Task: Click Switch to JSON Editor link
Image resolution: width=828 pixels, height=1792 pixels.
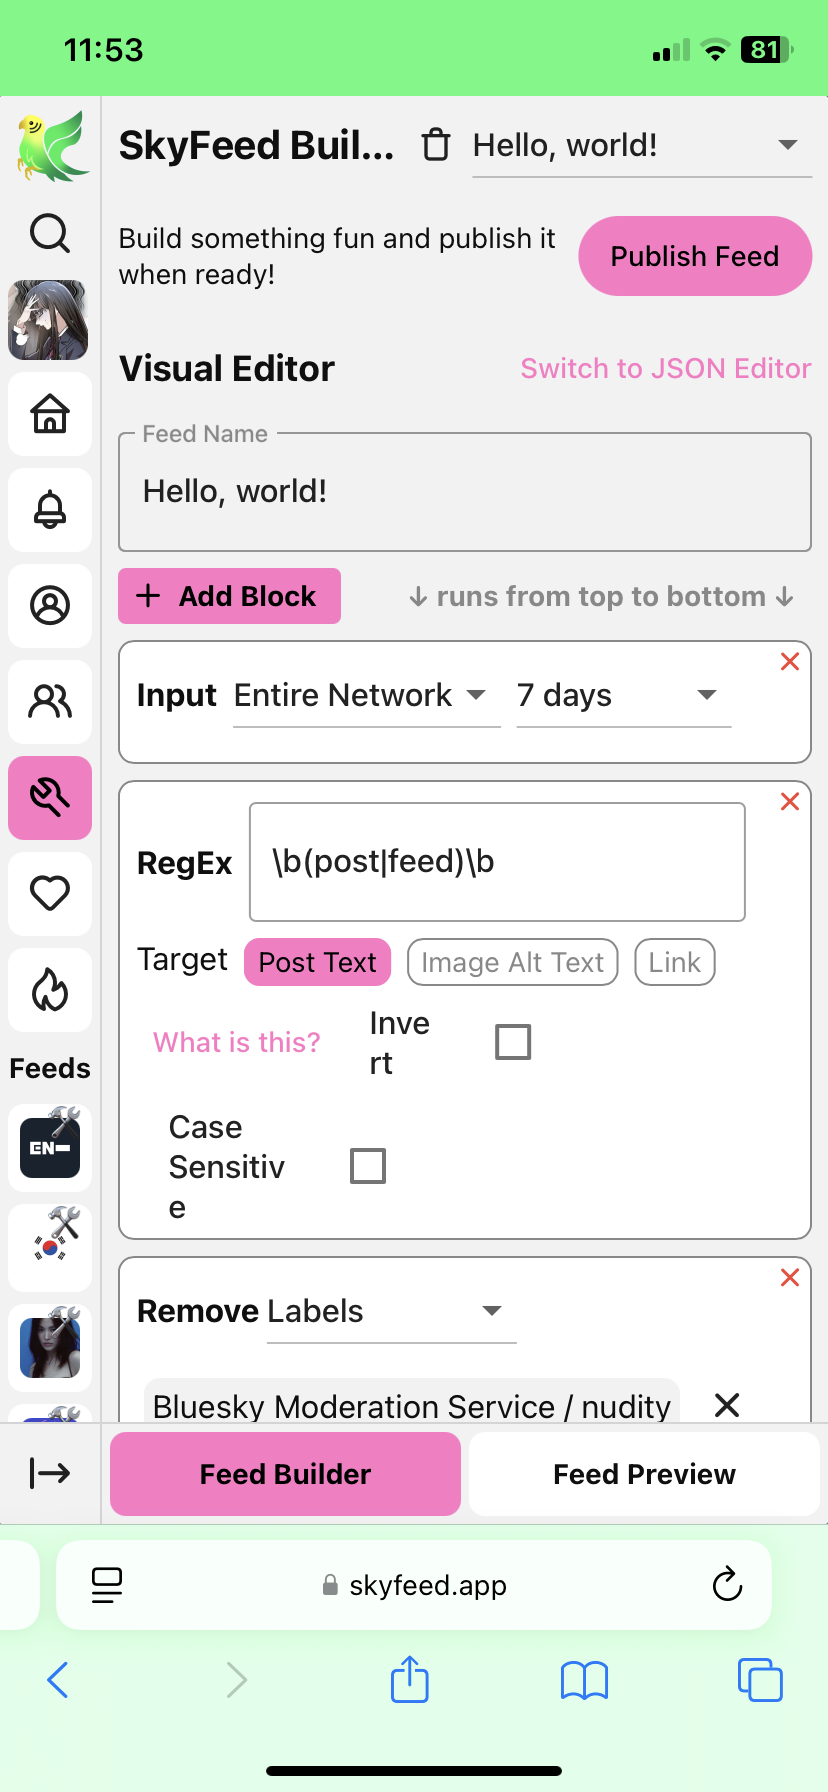Action: click(x=665, y=369)
